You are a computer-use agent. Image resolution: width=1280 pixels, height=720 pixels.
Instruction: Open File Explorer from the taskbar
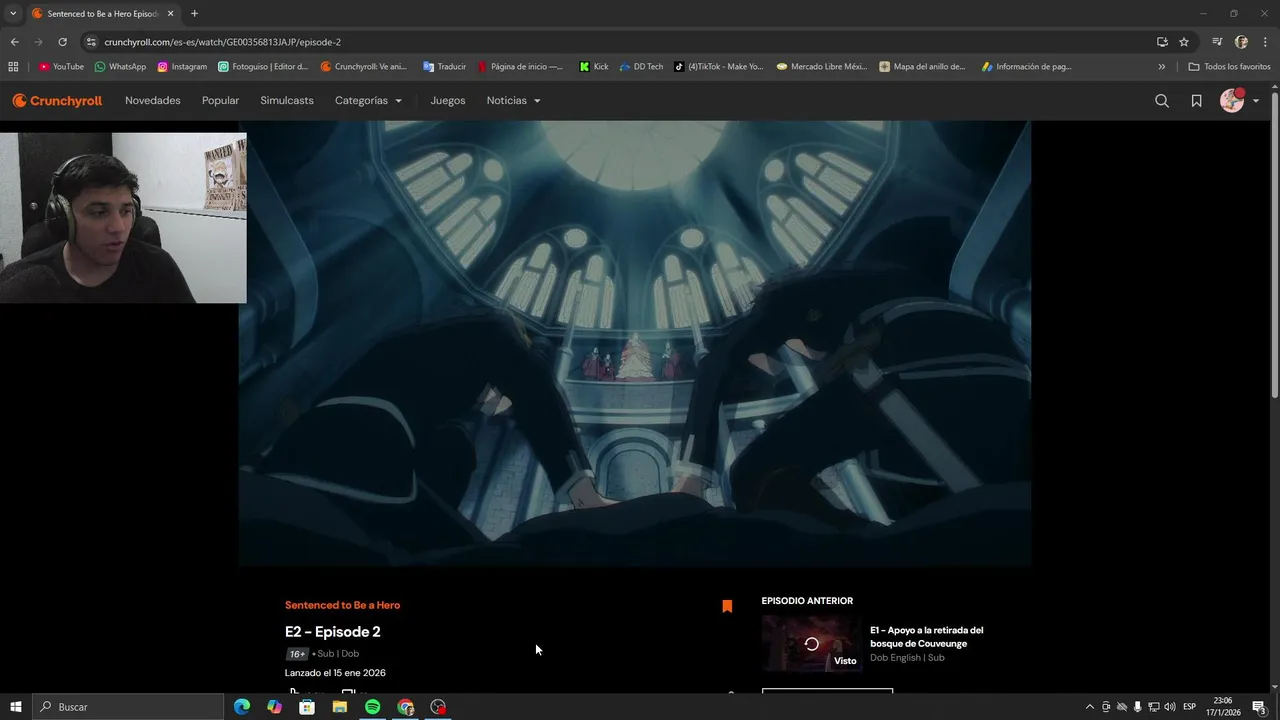tap(340, 707)
